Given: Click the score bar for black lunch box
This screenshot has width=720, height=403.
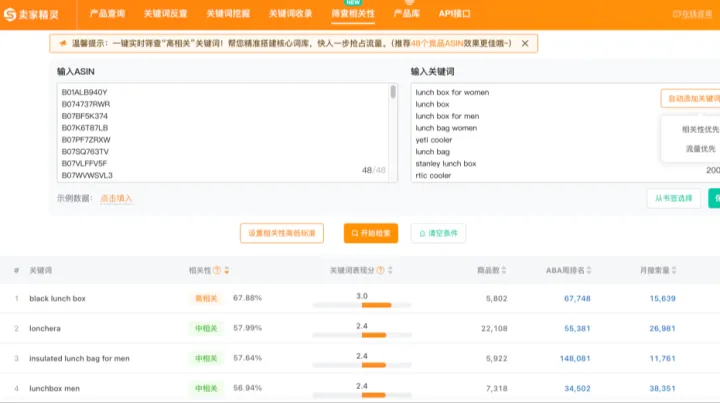Looking at the screenshot, I should [x=362, y=305].
